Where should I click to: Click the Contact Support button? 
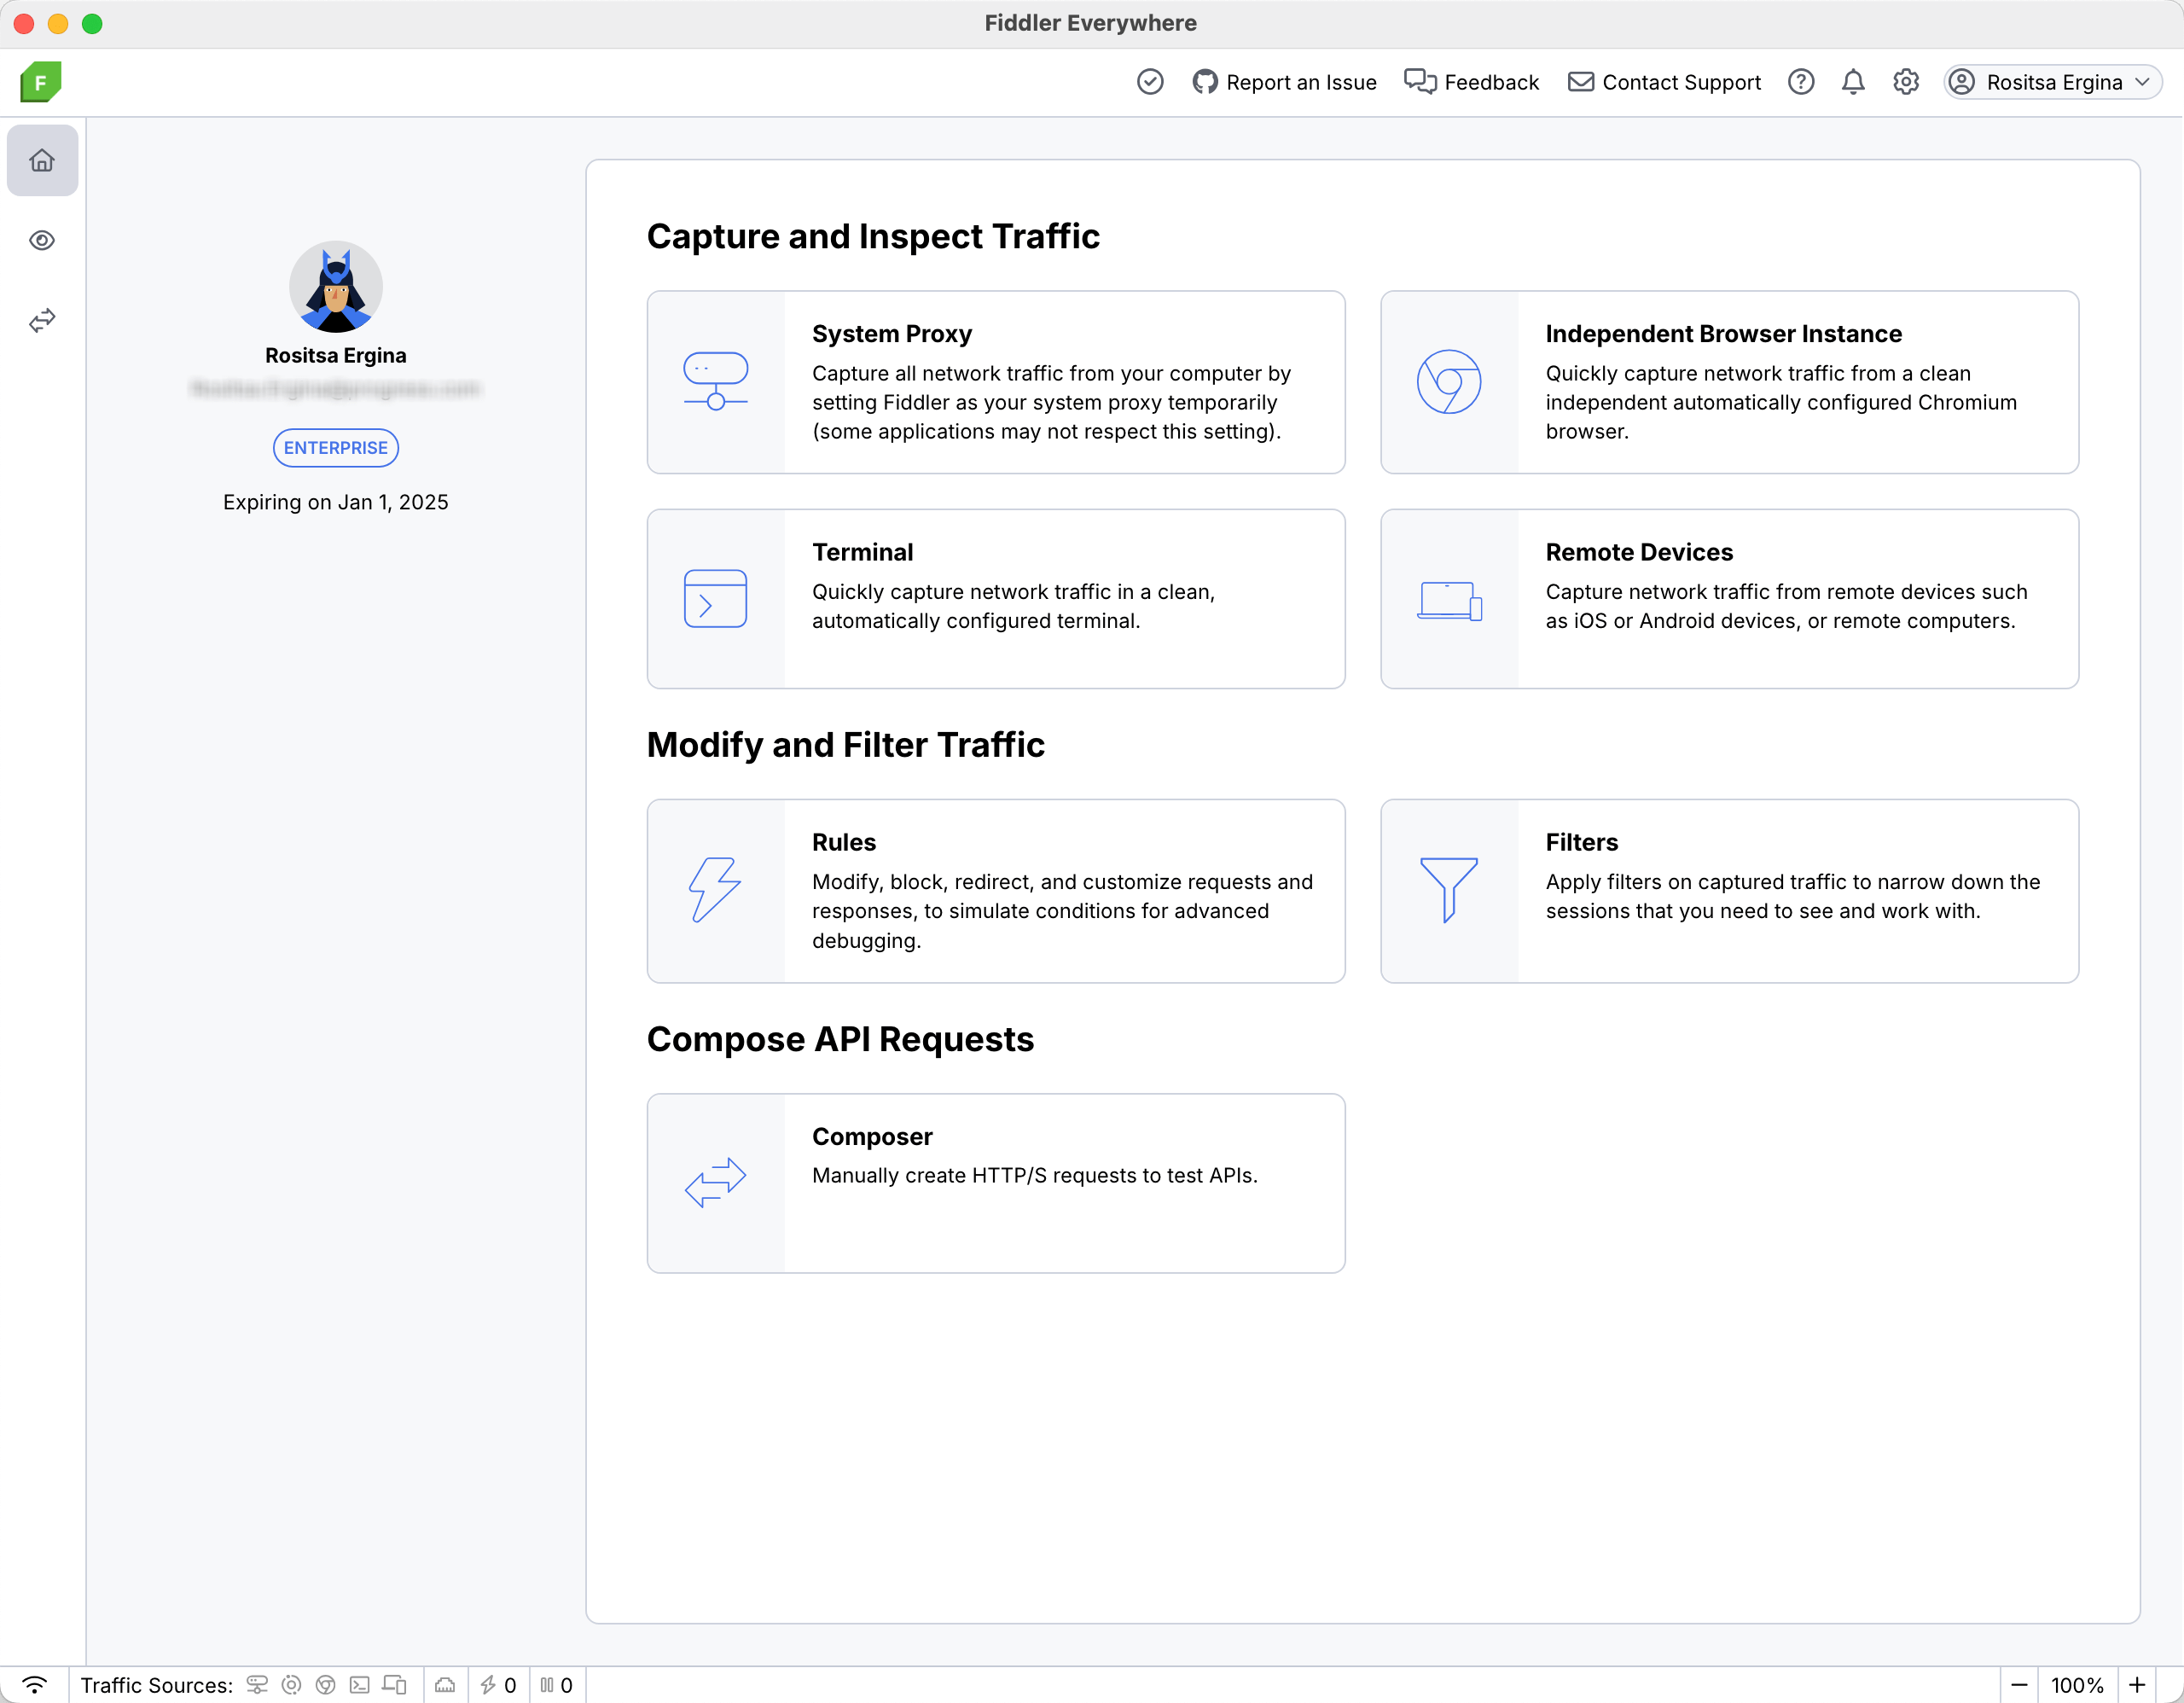1664,82
